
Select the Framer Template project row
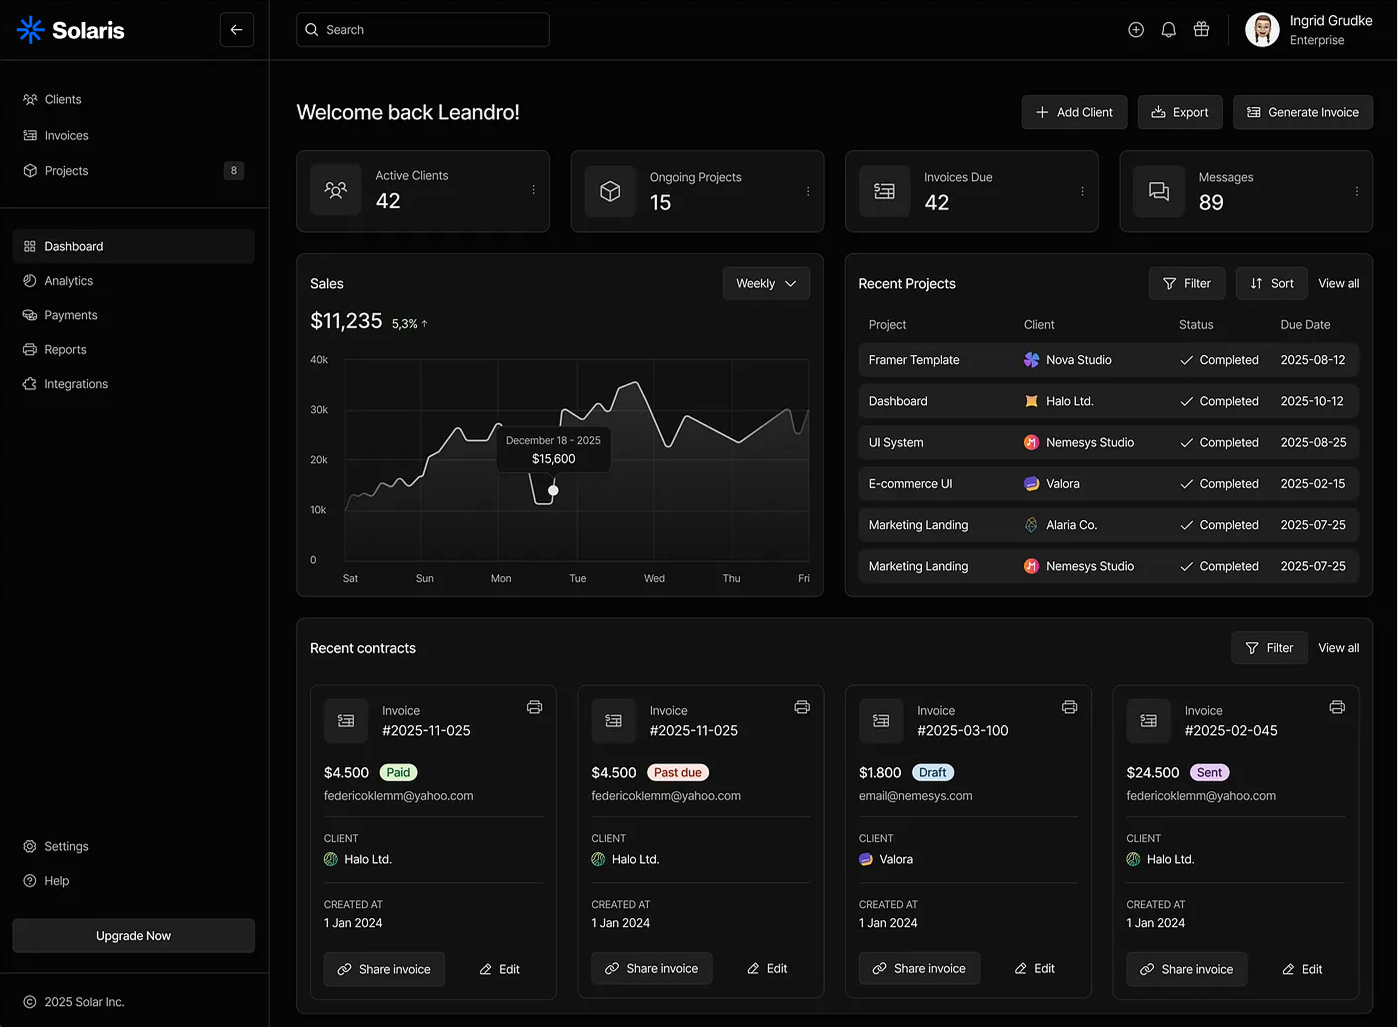[1109, 360]
